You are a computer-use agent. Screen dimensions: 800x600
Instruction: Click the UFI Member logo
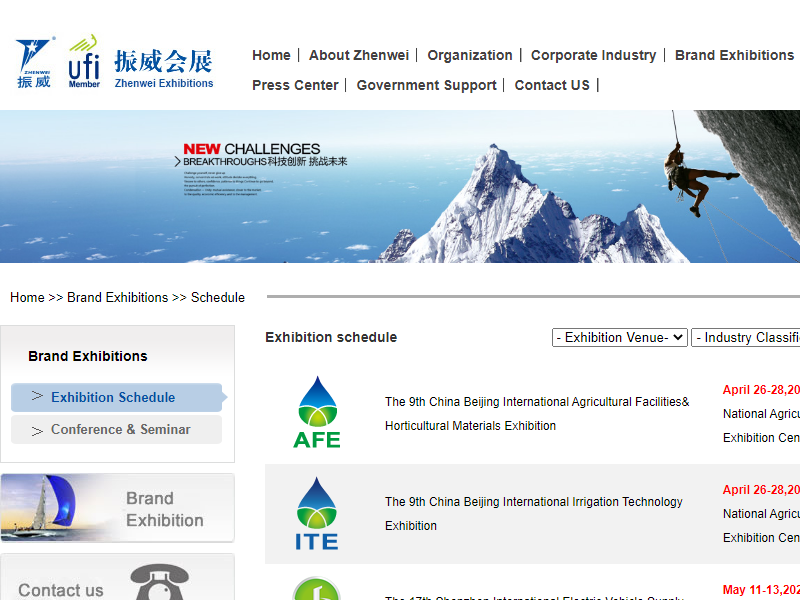(x=84, y=61)
